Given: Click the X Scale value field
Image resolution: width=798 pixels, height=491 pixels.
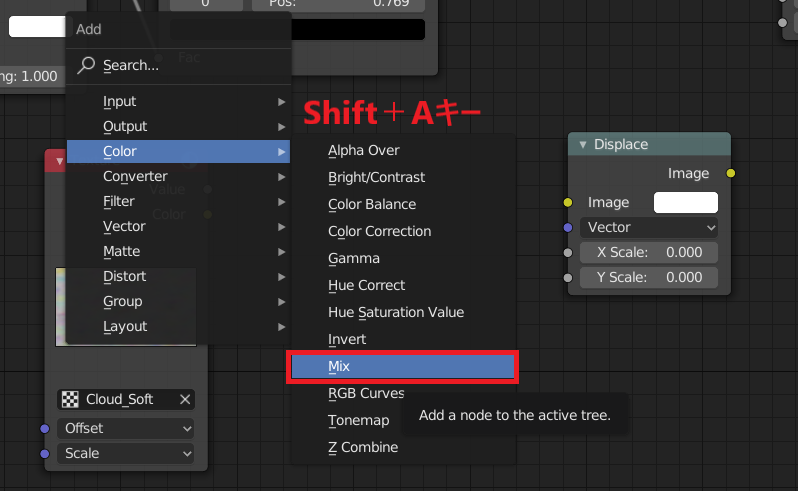Looking at the screenshot, I should pyautogui.click(x=649, y=252).
